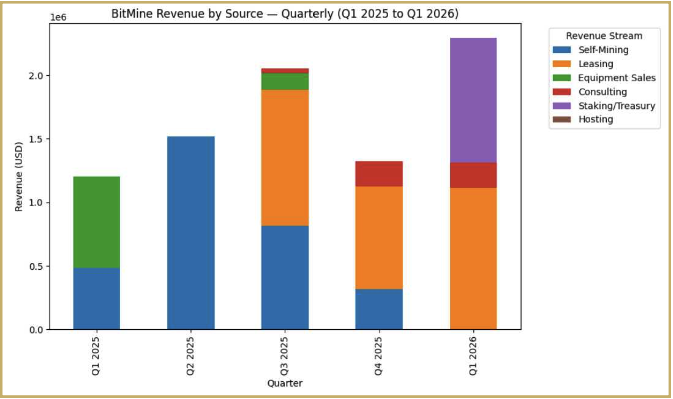
Task: Click the Consulting red legend swatch
Action: (562, 92)
